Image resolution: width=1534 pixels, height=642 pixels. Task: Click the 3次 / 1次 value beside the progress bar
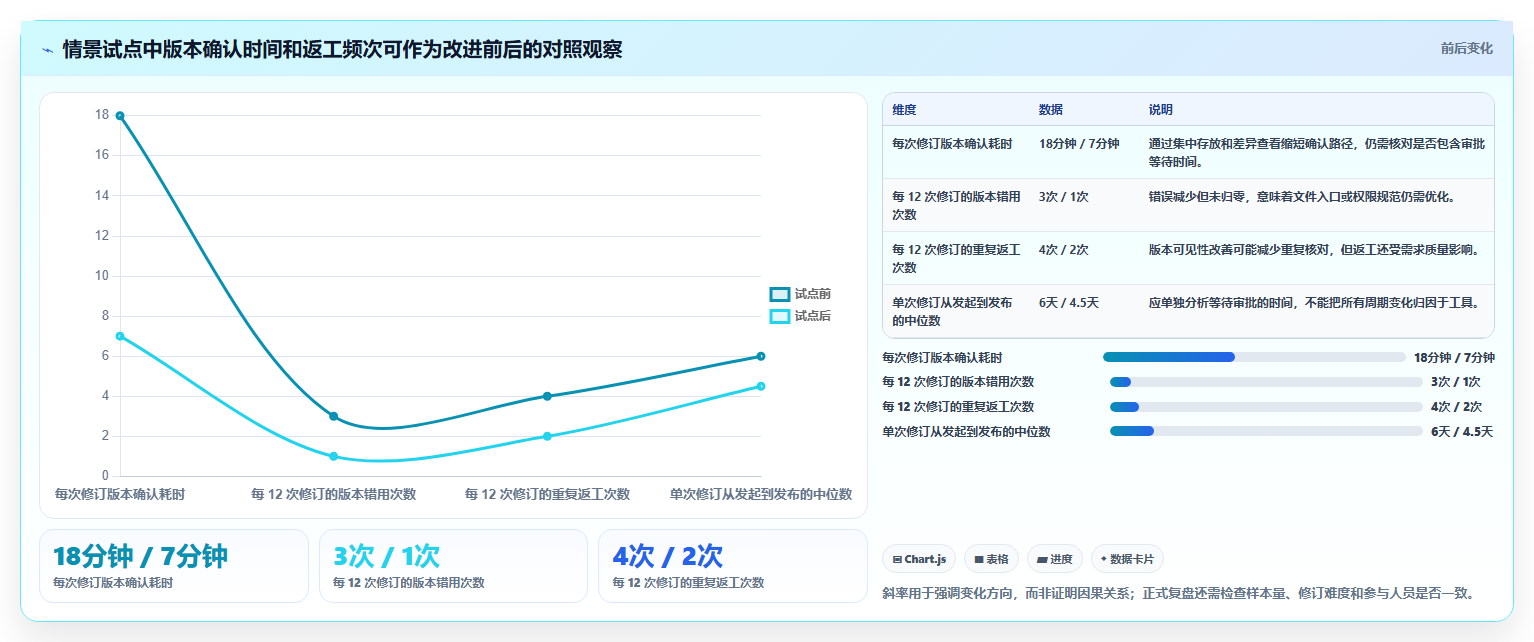[1456, 382]
